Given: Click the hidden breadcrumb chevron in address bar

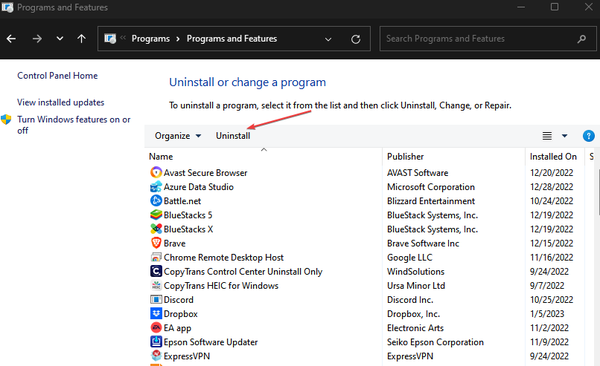Looking at the screenshot, I should 123,38.
